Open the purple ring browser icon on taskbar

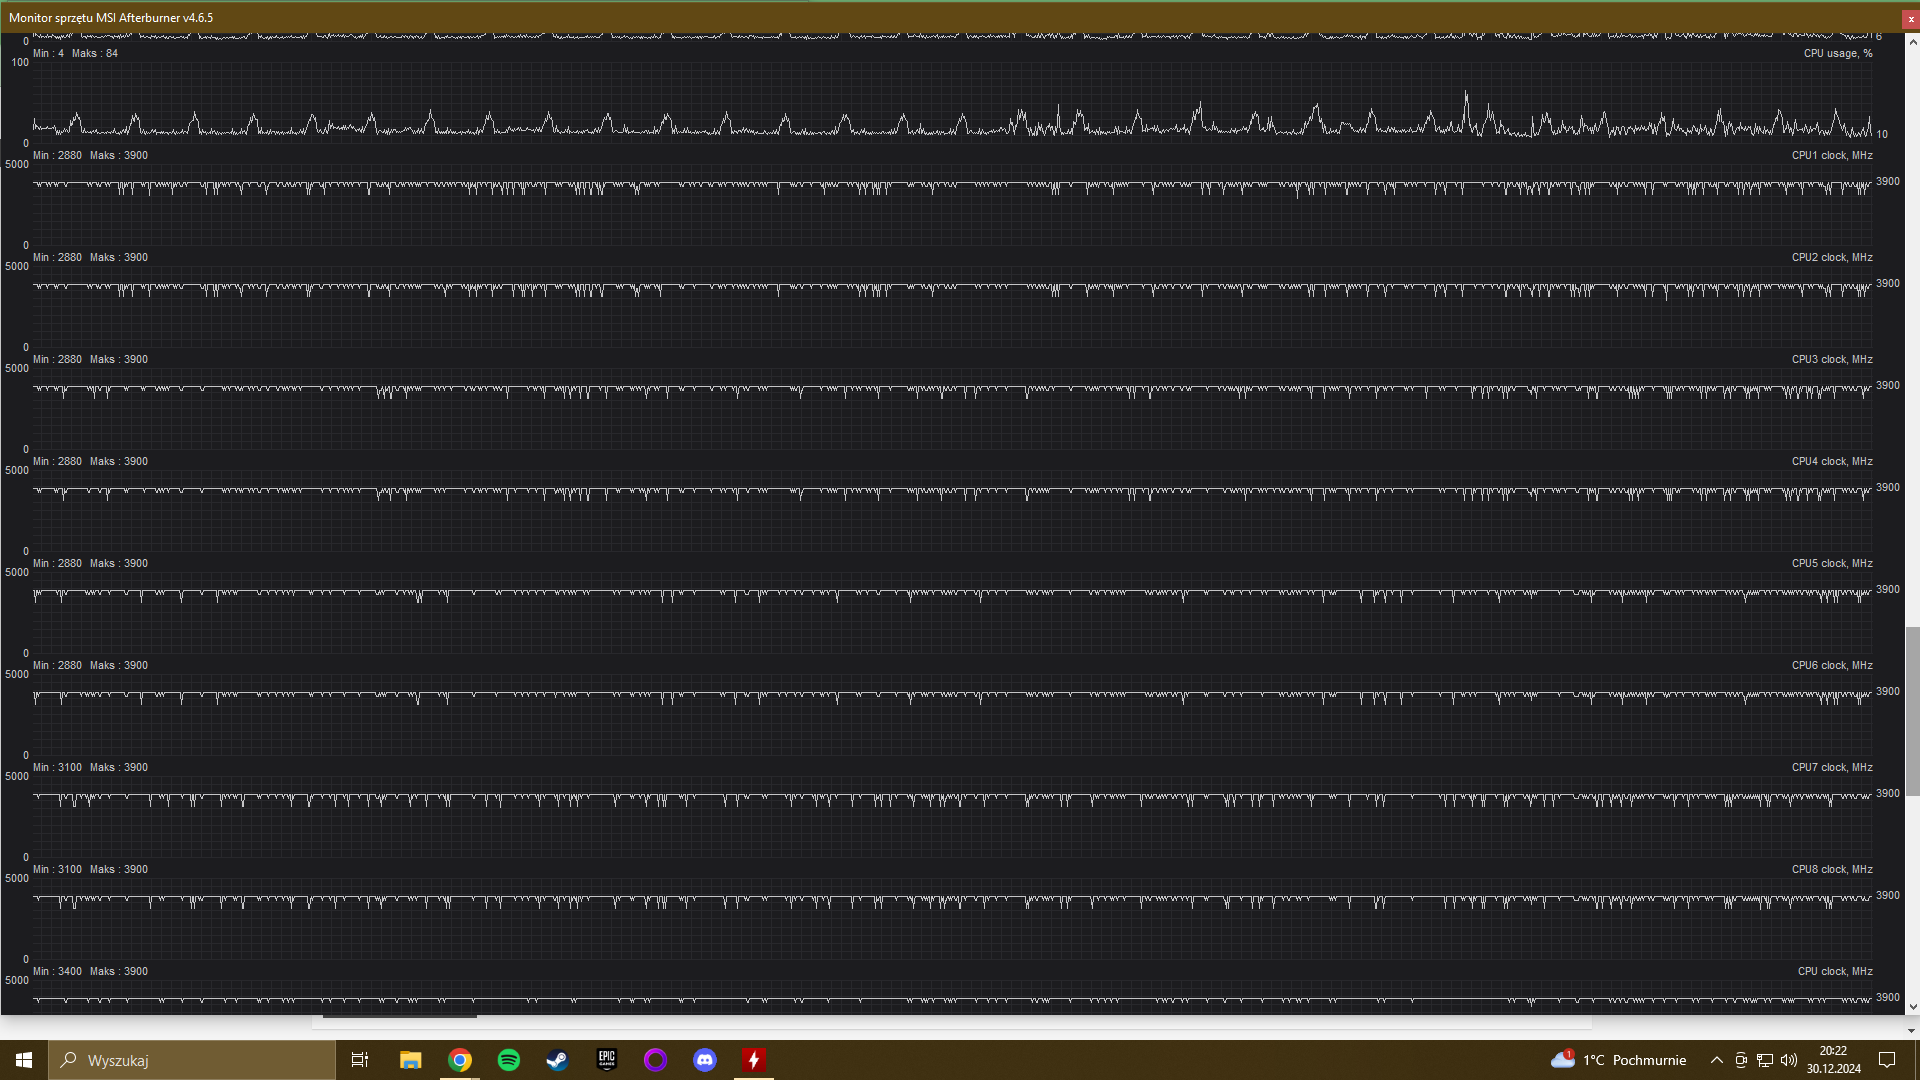click(x=655, y=1060)
